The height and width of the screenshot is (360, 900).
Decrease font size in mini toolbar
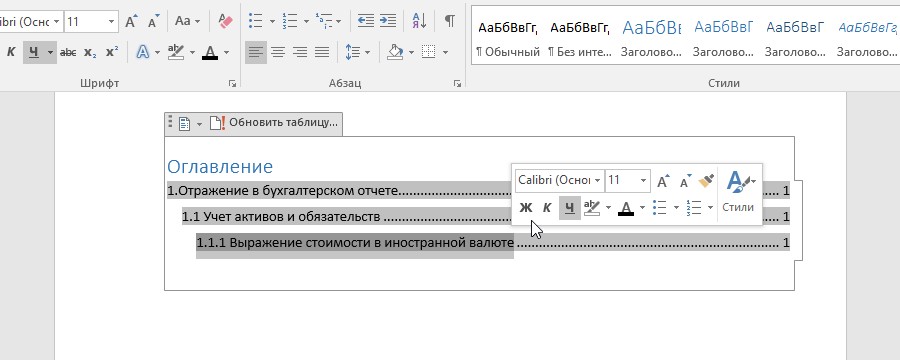coord(685,181)
